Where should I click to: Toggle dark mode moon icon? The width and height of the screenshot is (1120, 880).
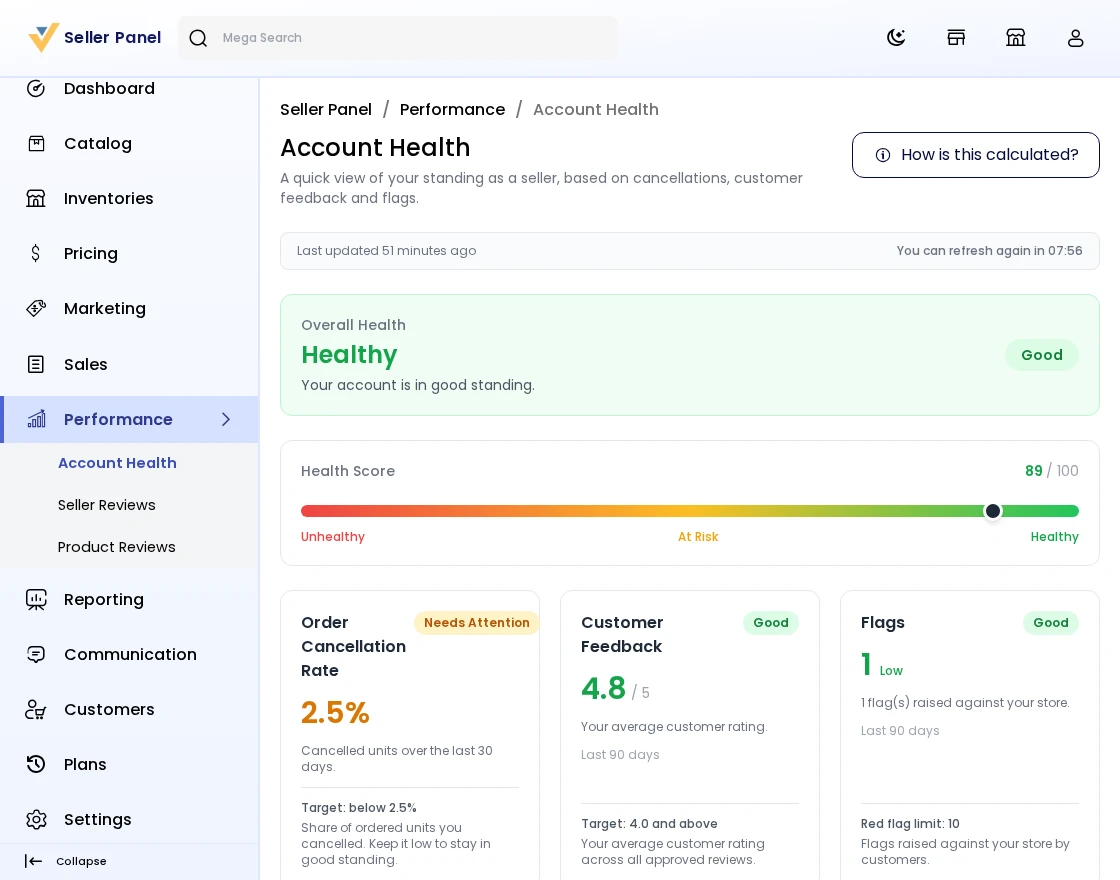coord(896,37)
